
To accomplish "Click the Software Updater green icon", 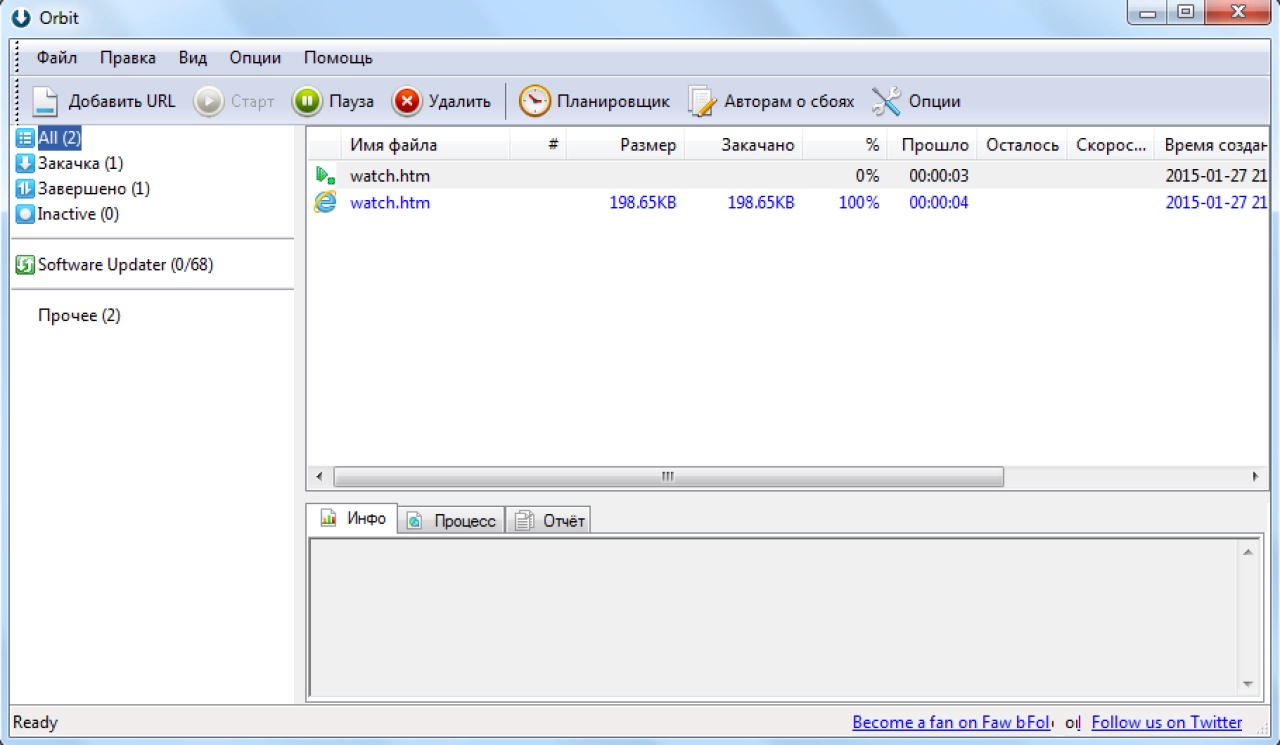I will coord(25,265).
